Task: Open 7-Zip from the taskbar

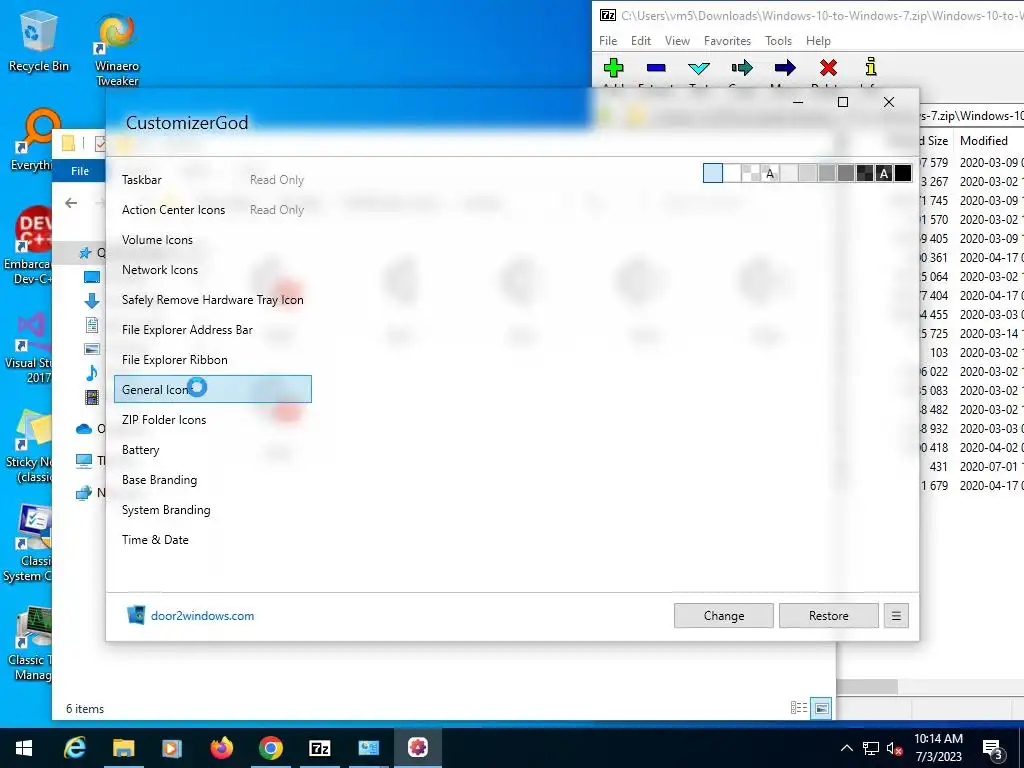Action: tap(319, 748)
